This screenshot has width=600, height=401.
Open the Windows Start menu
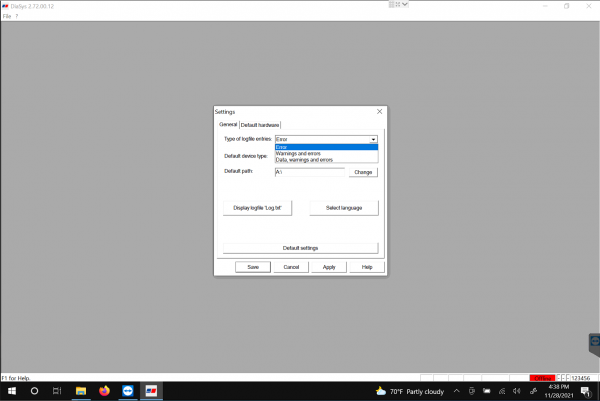[12, 391]
